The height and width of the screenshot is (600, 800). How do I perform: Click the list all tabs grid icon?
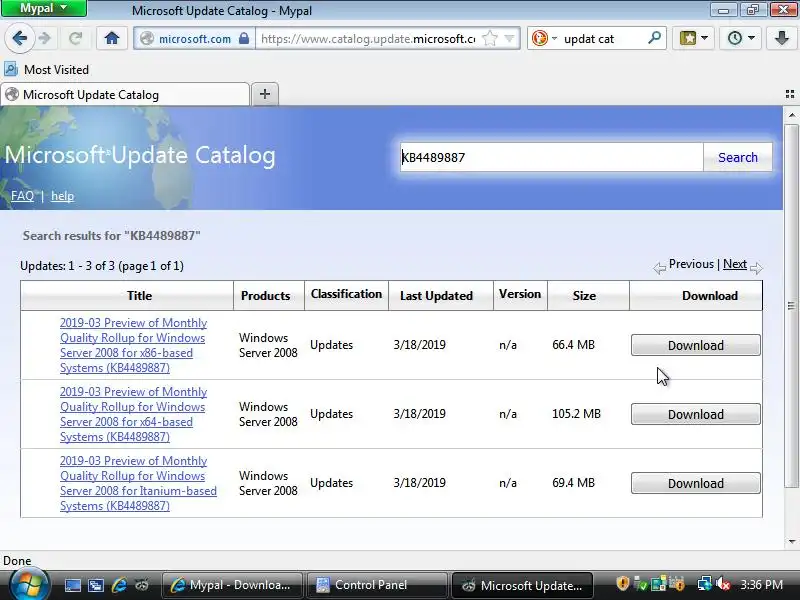click(790, 94)
